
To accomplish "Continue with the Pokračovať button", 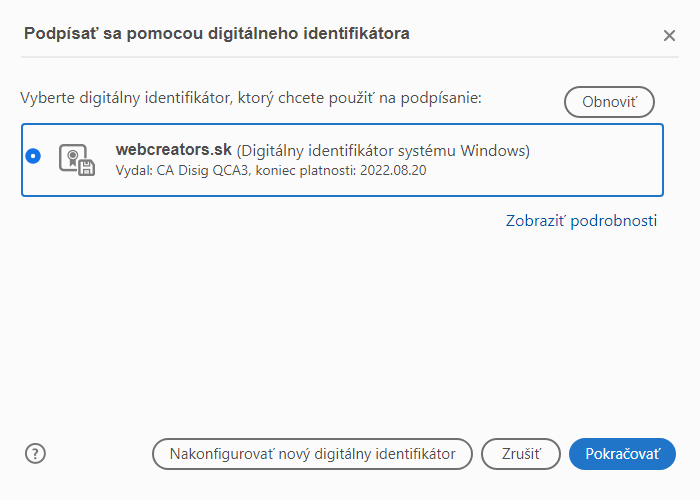I will click(x=622, y=453).
